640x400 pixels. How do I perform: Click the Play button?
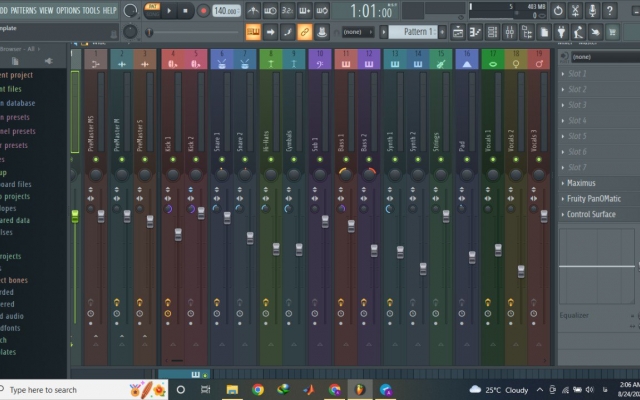click(x=169, y=11)
